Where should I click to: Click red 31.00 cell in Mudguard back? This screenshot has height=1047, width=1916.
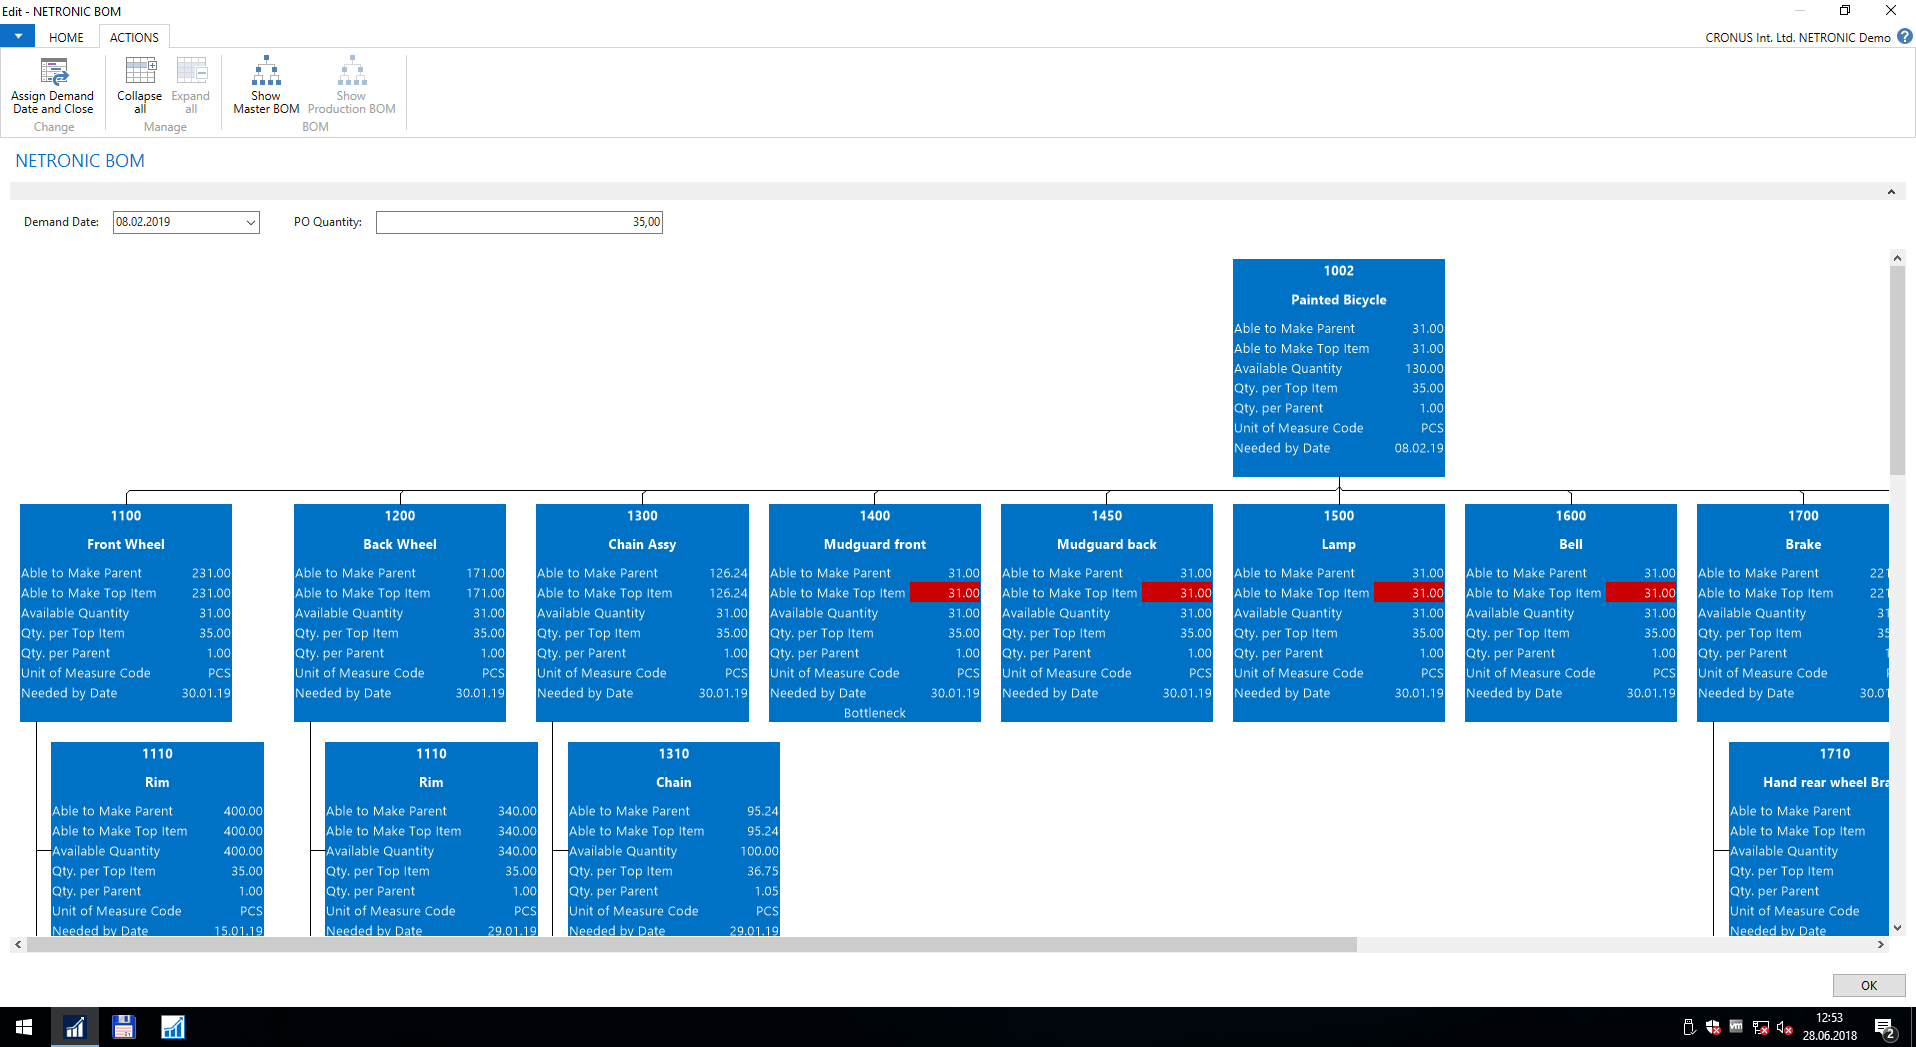[1177, 593]
